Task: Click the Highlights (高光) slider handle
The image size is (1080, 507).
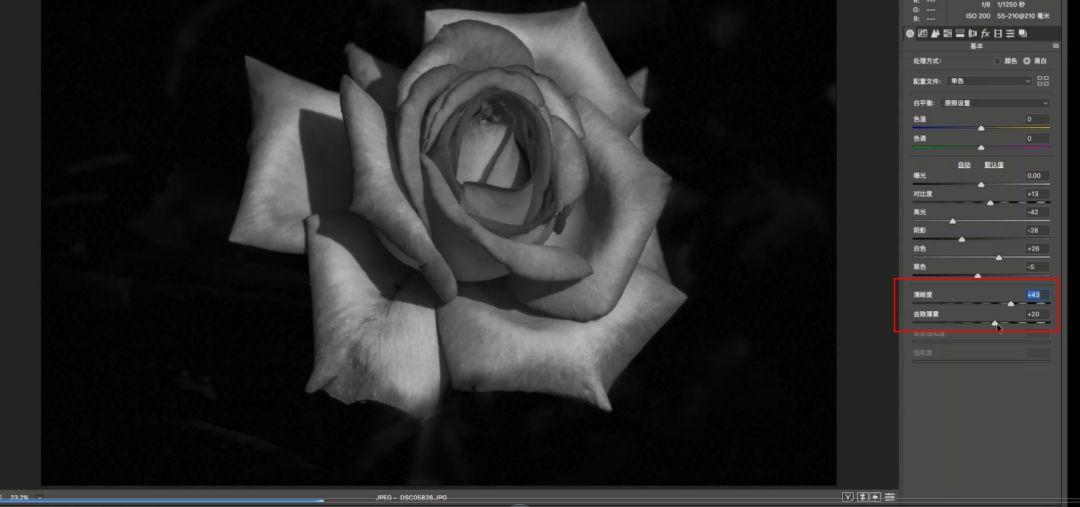Action: click(953, 221)
